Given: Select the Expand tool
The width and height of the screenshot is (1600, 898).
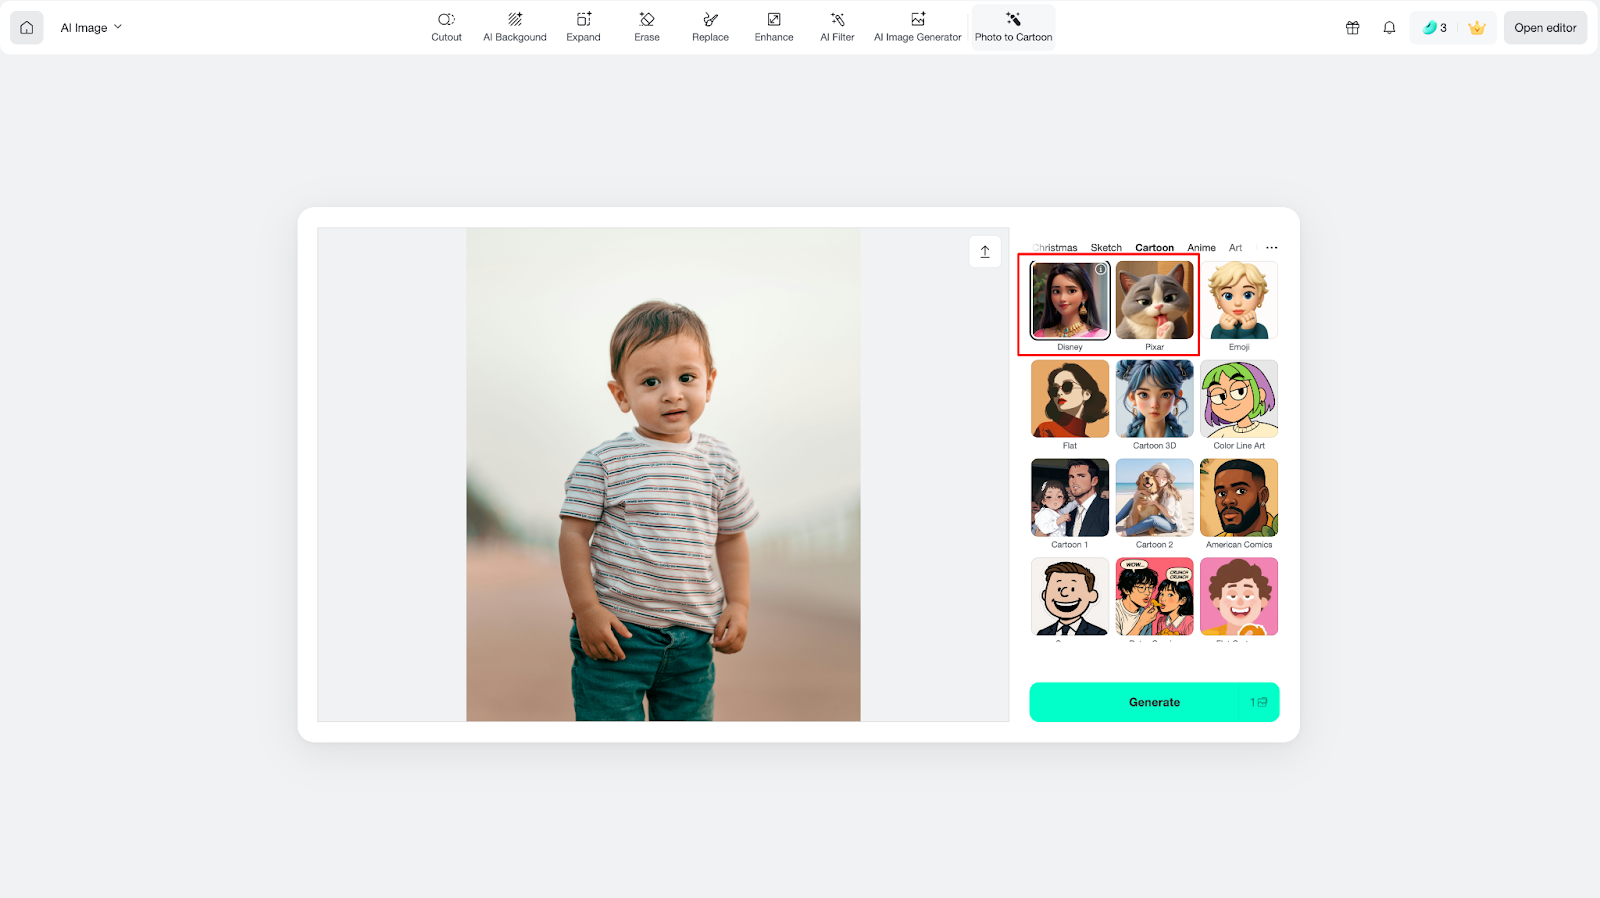Looking at the screenshot, I should [x=583, y=27].
